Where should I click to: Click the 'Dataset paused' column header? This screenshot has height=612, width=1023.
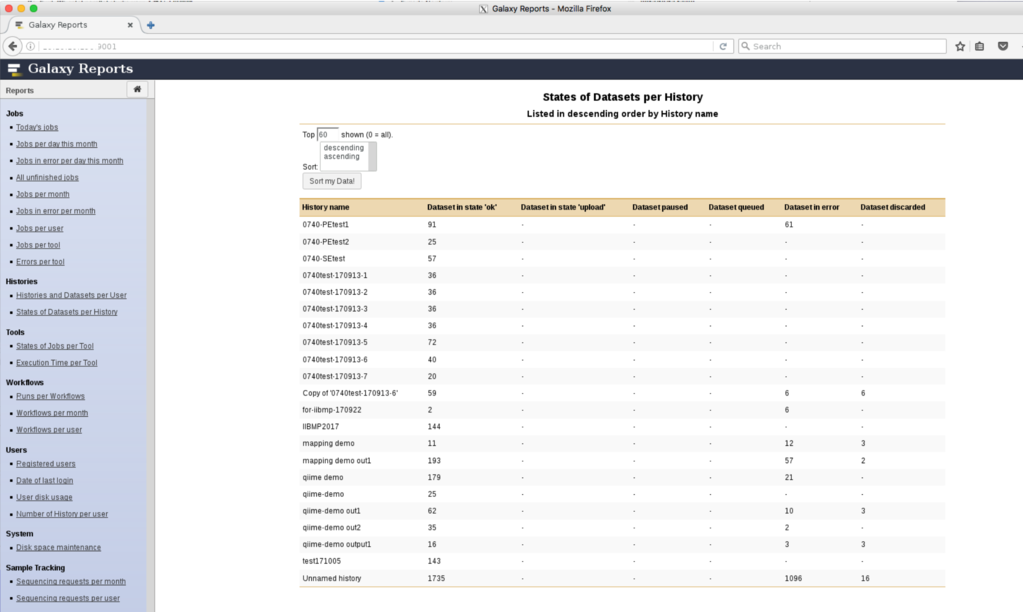(x=660, y=207)
